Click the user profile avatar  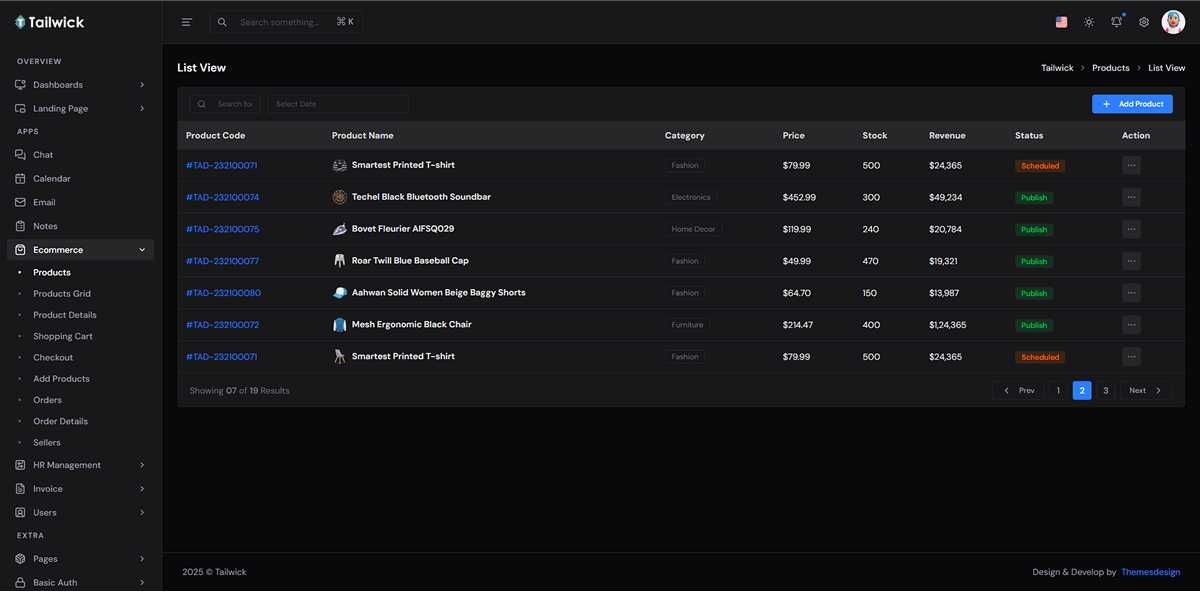1173,22
